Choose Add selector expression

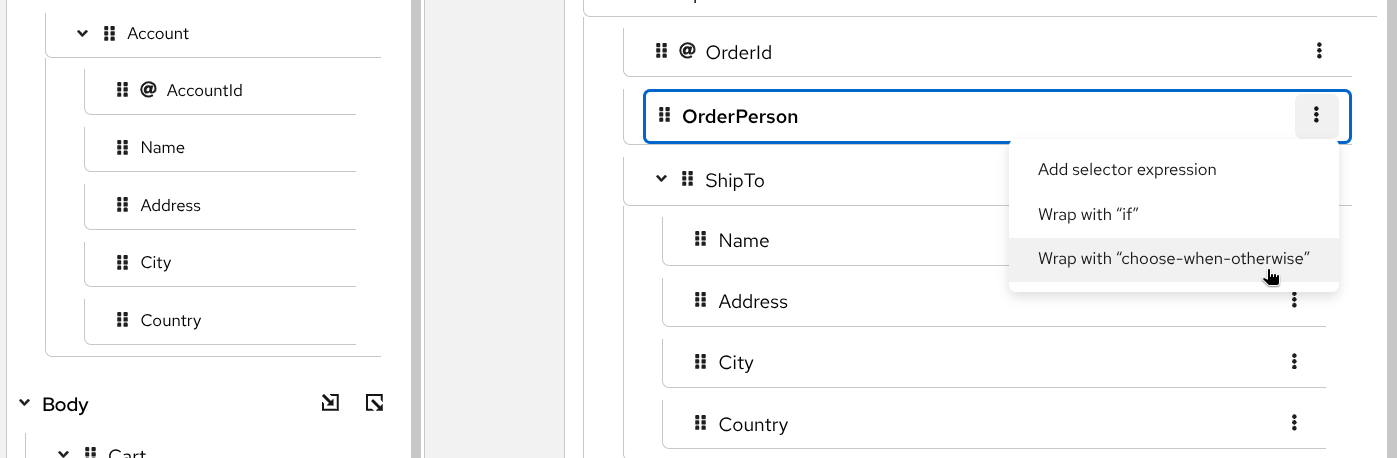(1127, 170)
